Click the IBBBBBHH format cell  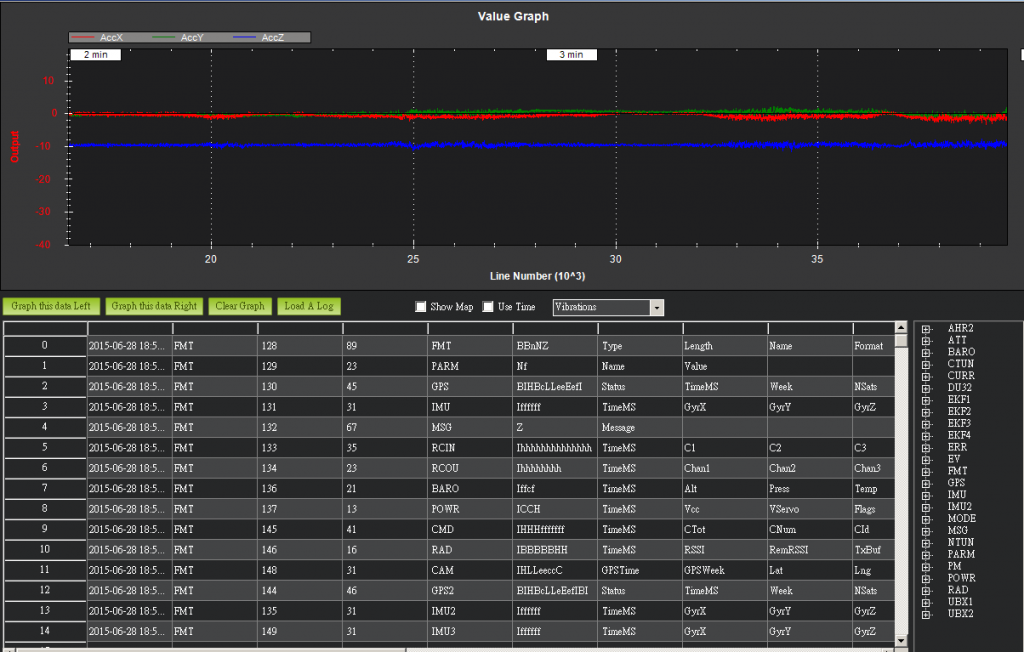coord(555,550)
